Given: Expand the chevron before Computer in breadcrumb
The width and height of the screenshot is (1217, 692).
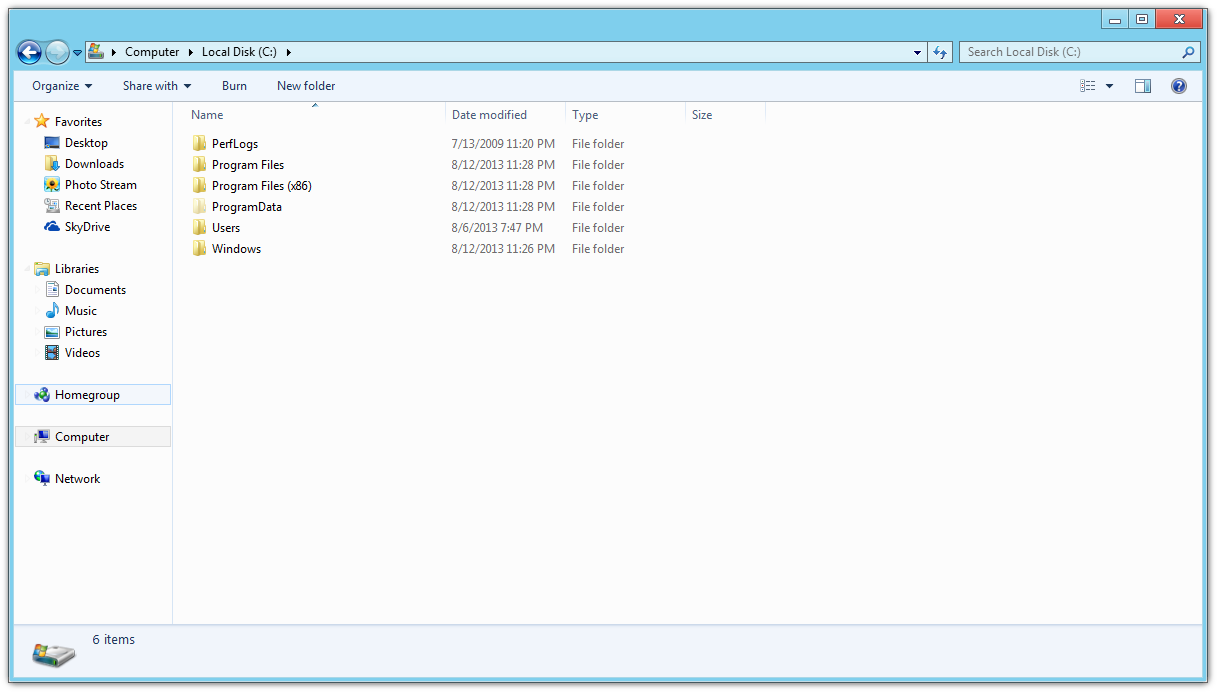Looking at the screenshot, I should pos(114,52).
